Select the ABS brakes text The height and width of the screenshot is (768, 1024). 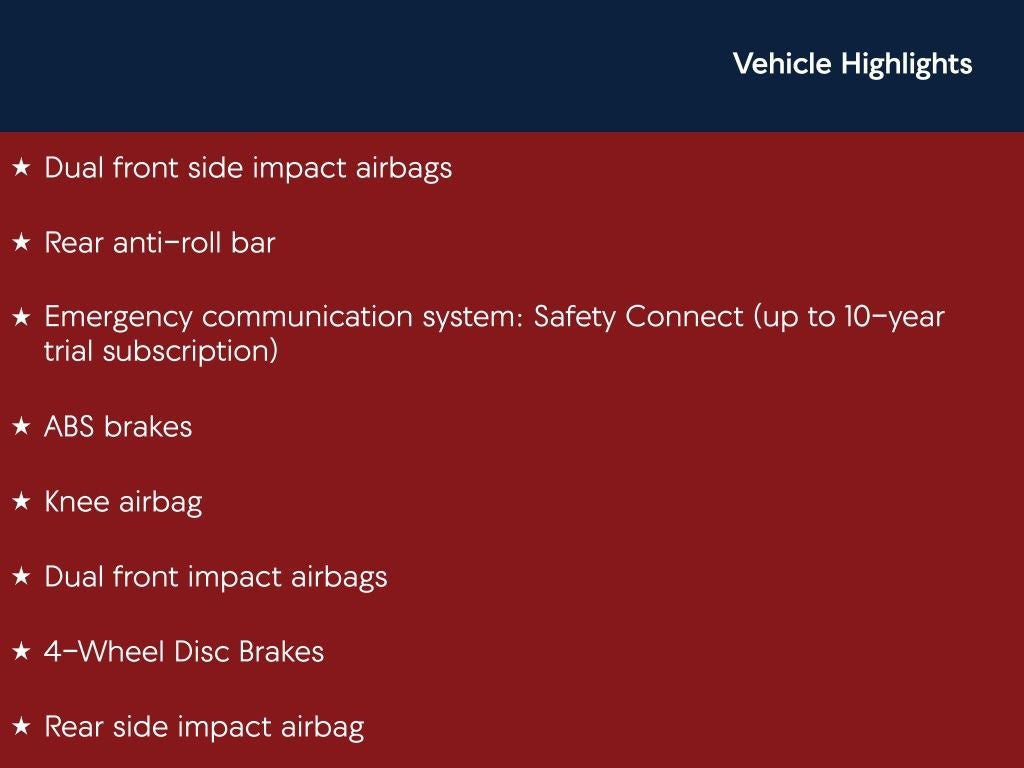click(x=118, y=427)
